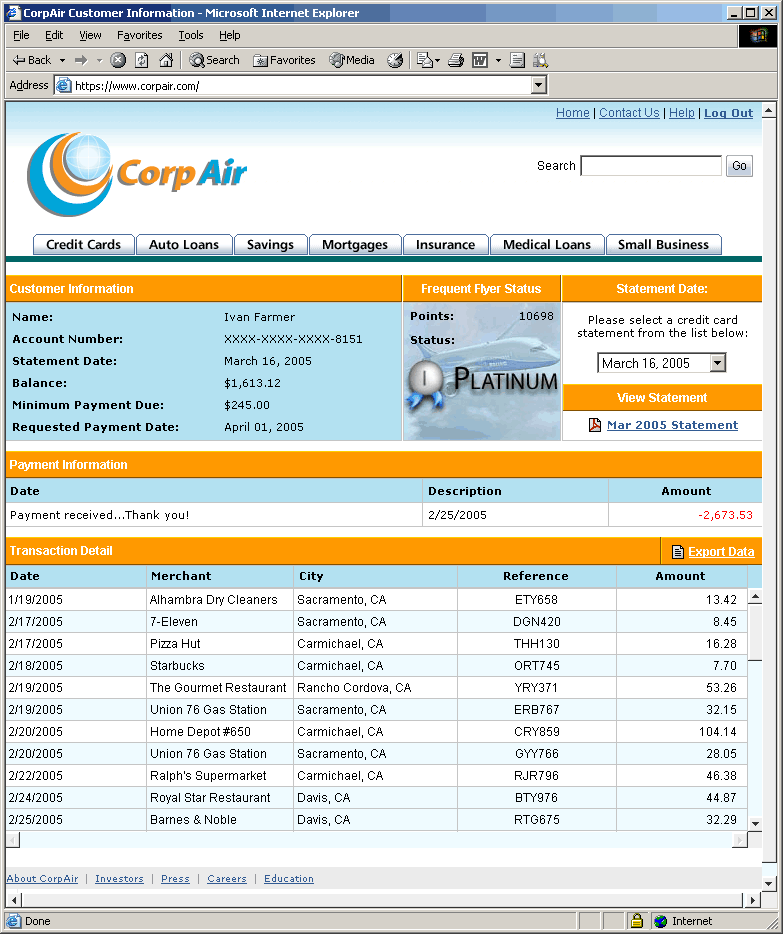Screen dimensions: 783x934
Task: Click the transaction table scroll up arrow
Action: click(x=755, y=596)
